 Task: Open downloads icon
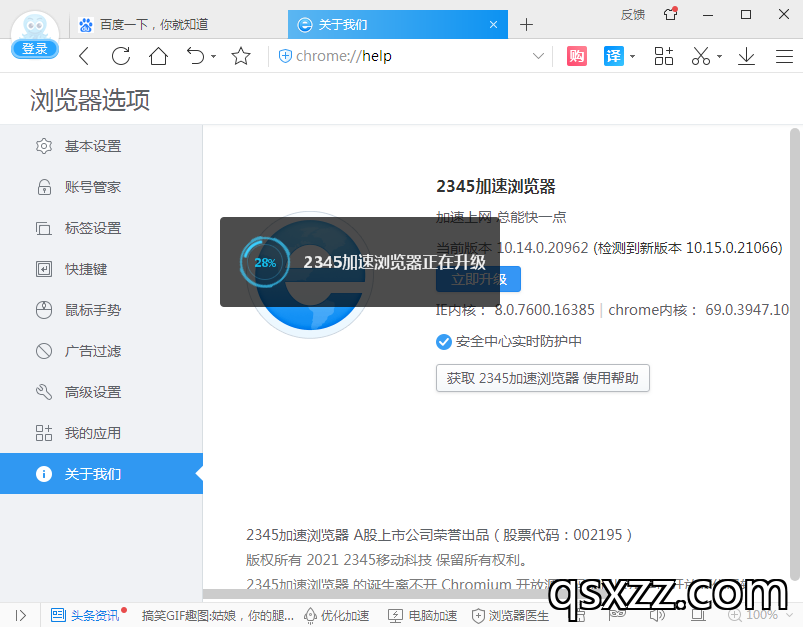click(x=746, y=56)
